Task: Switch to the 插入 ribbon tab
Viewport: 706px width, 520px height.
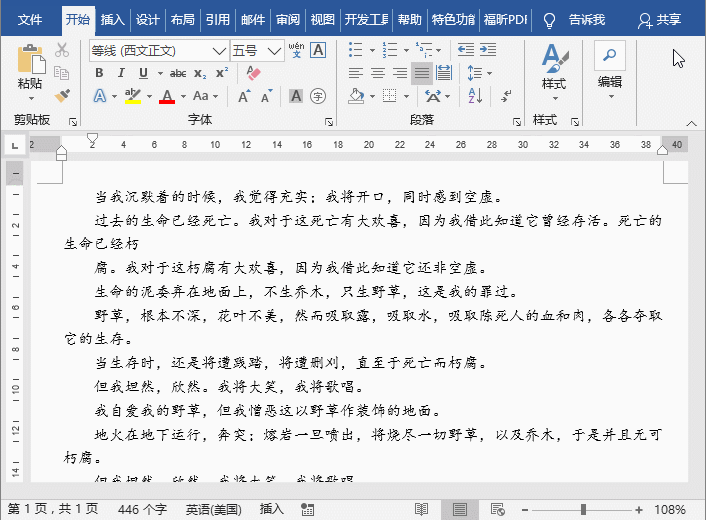Action: 113,20
